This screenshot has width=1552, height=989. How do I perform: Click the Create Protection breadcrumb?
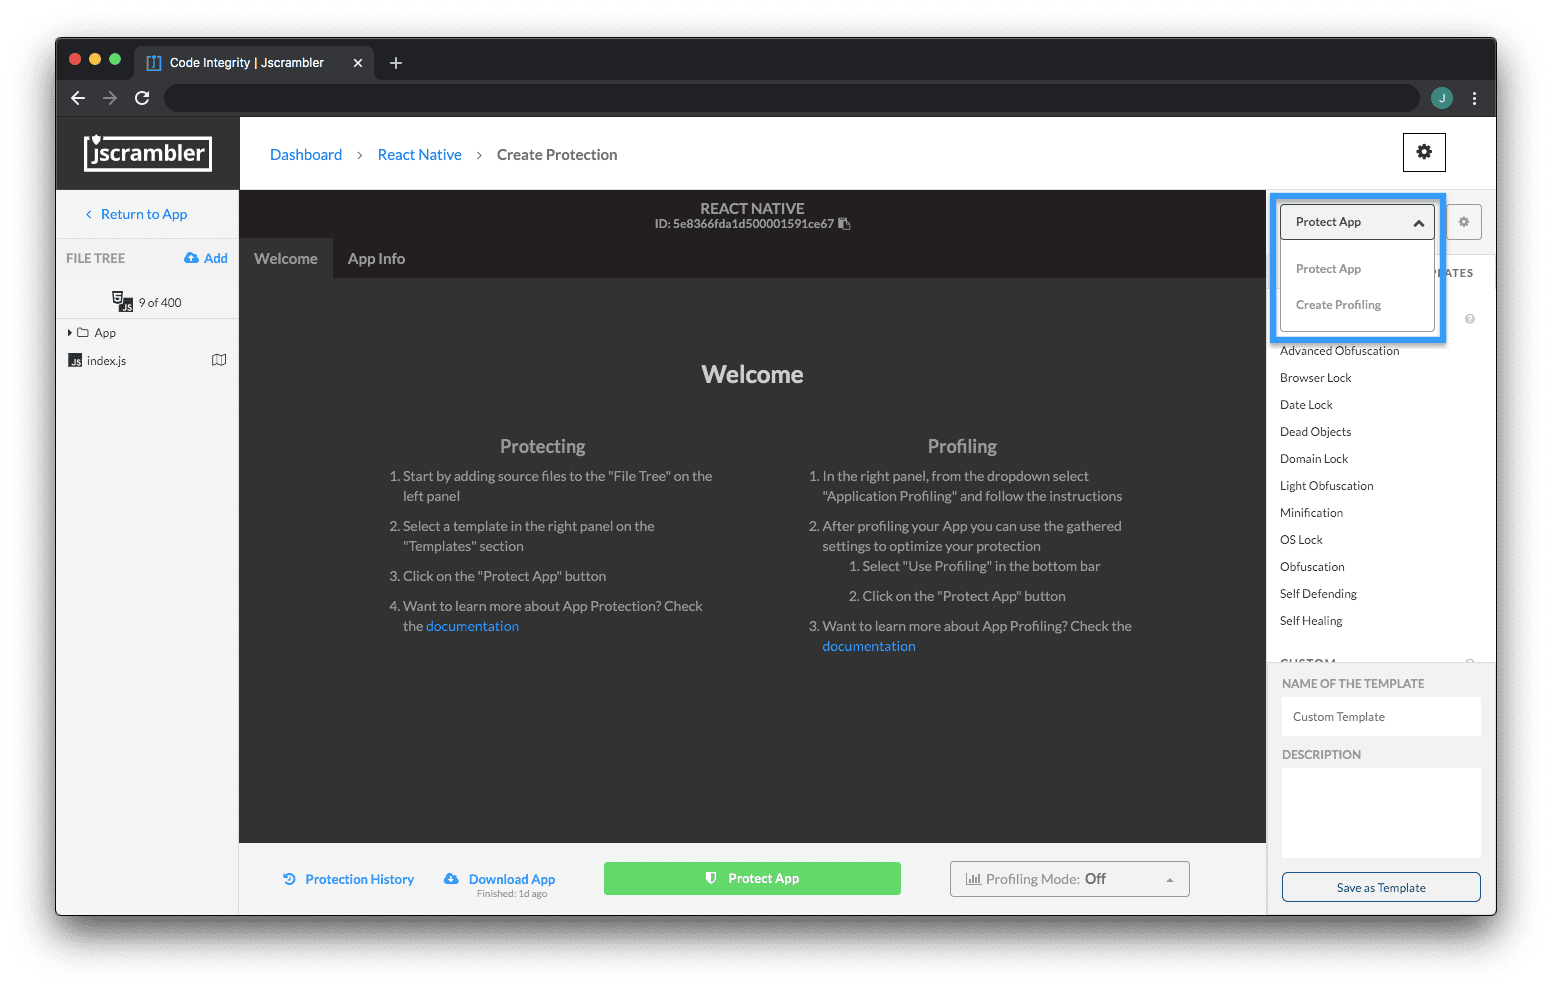tap(557, 155)
